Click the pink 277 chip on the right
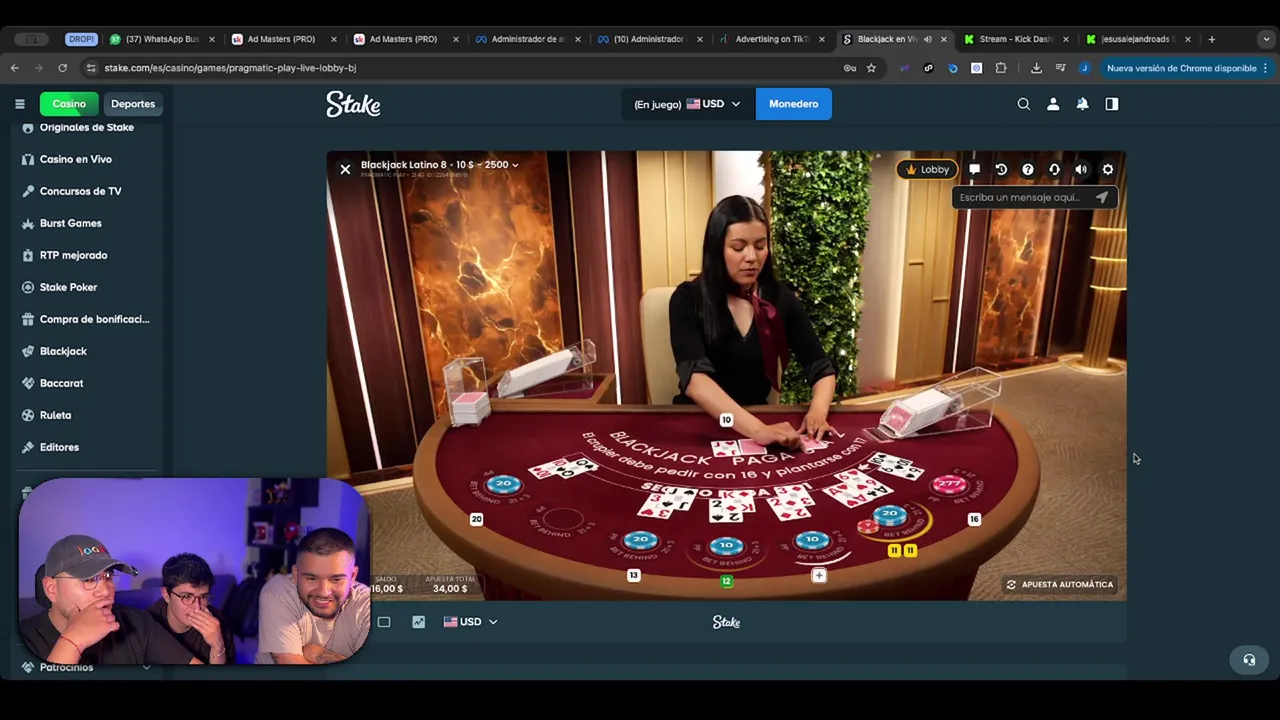The width and height of the screenshot is (1280, 720). click(x=948, y=485)
